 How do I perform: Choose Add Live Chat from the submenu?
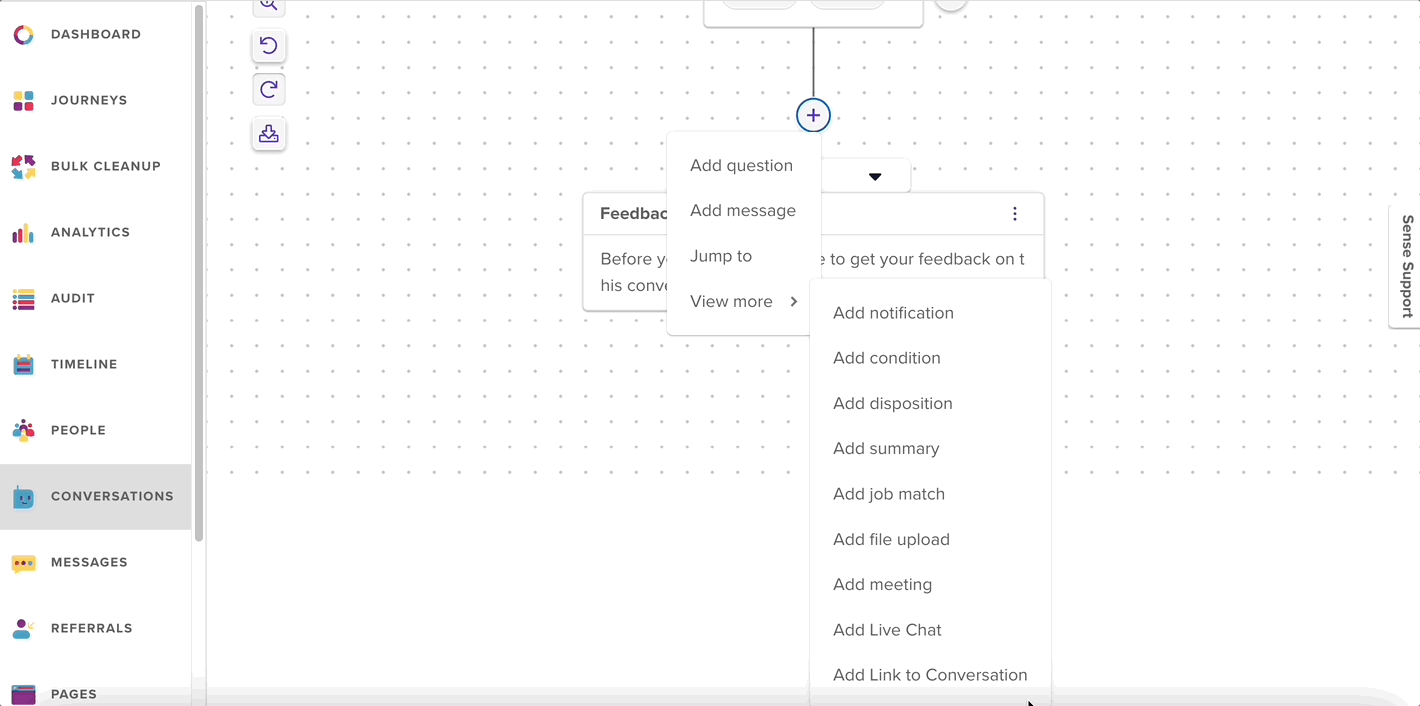[887, 629]
